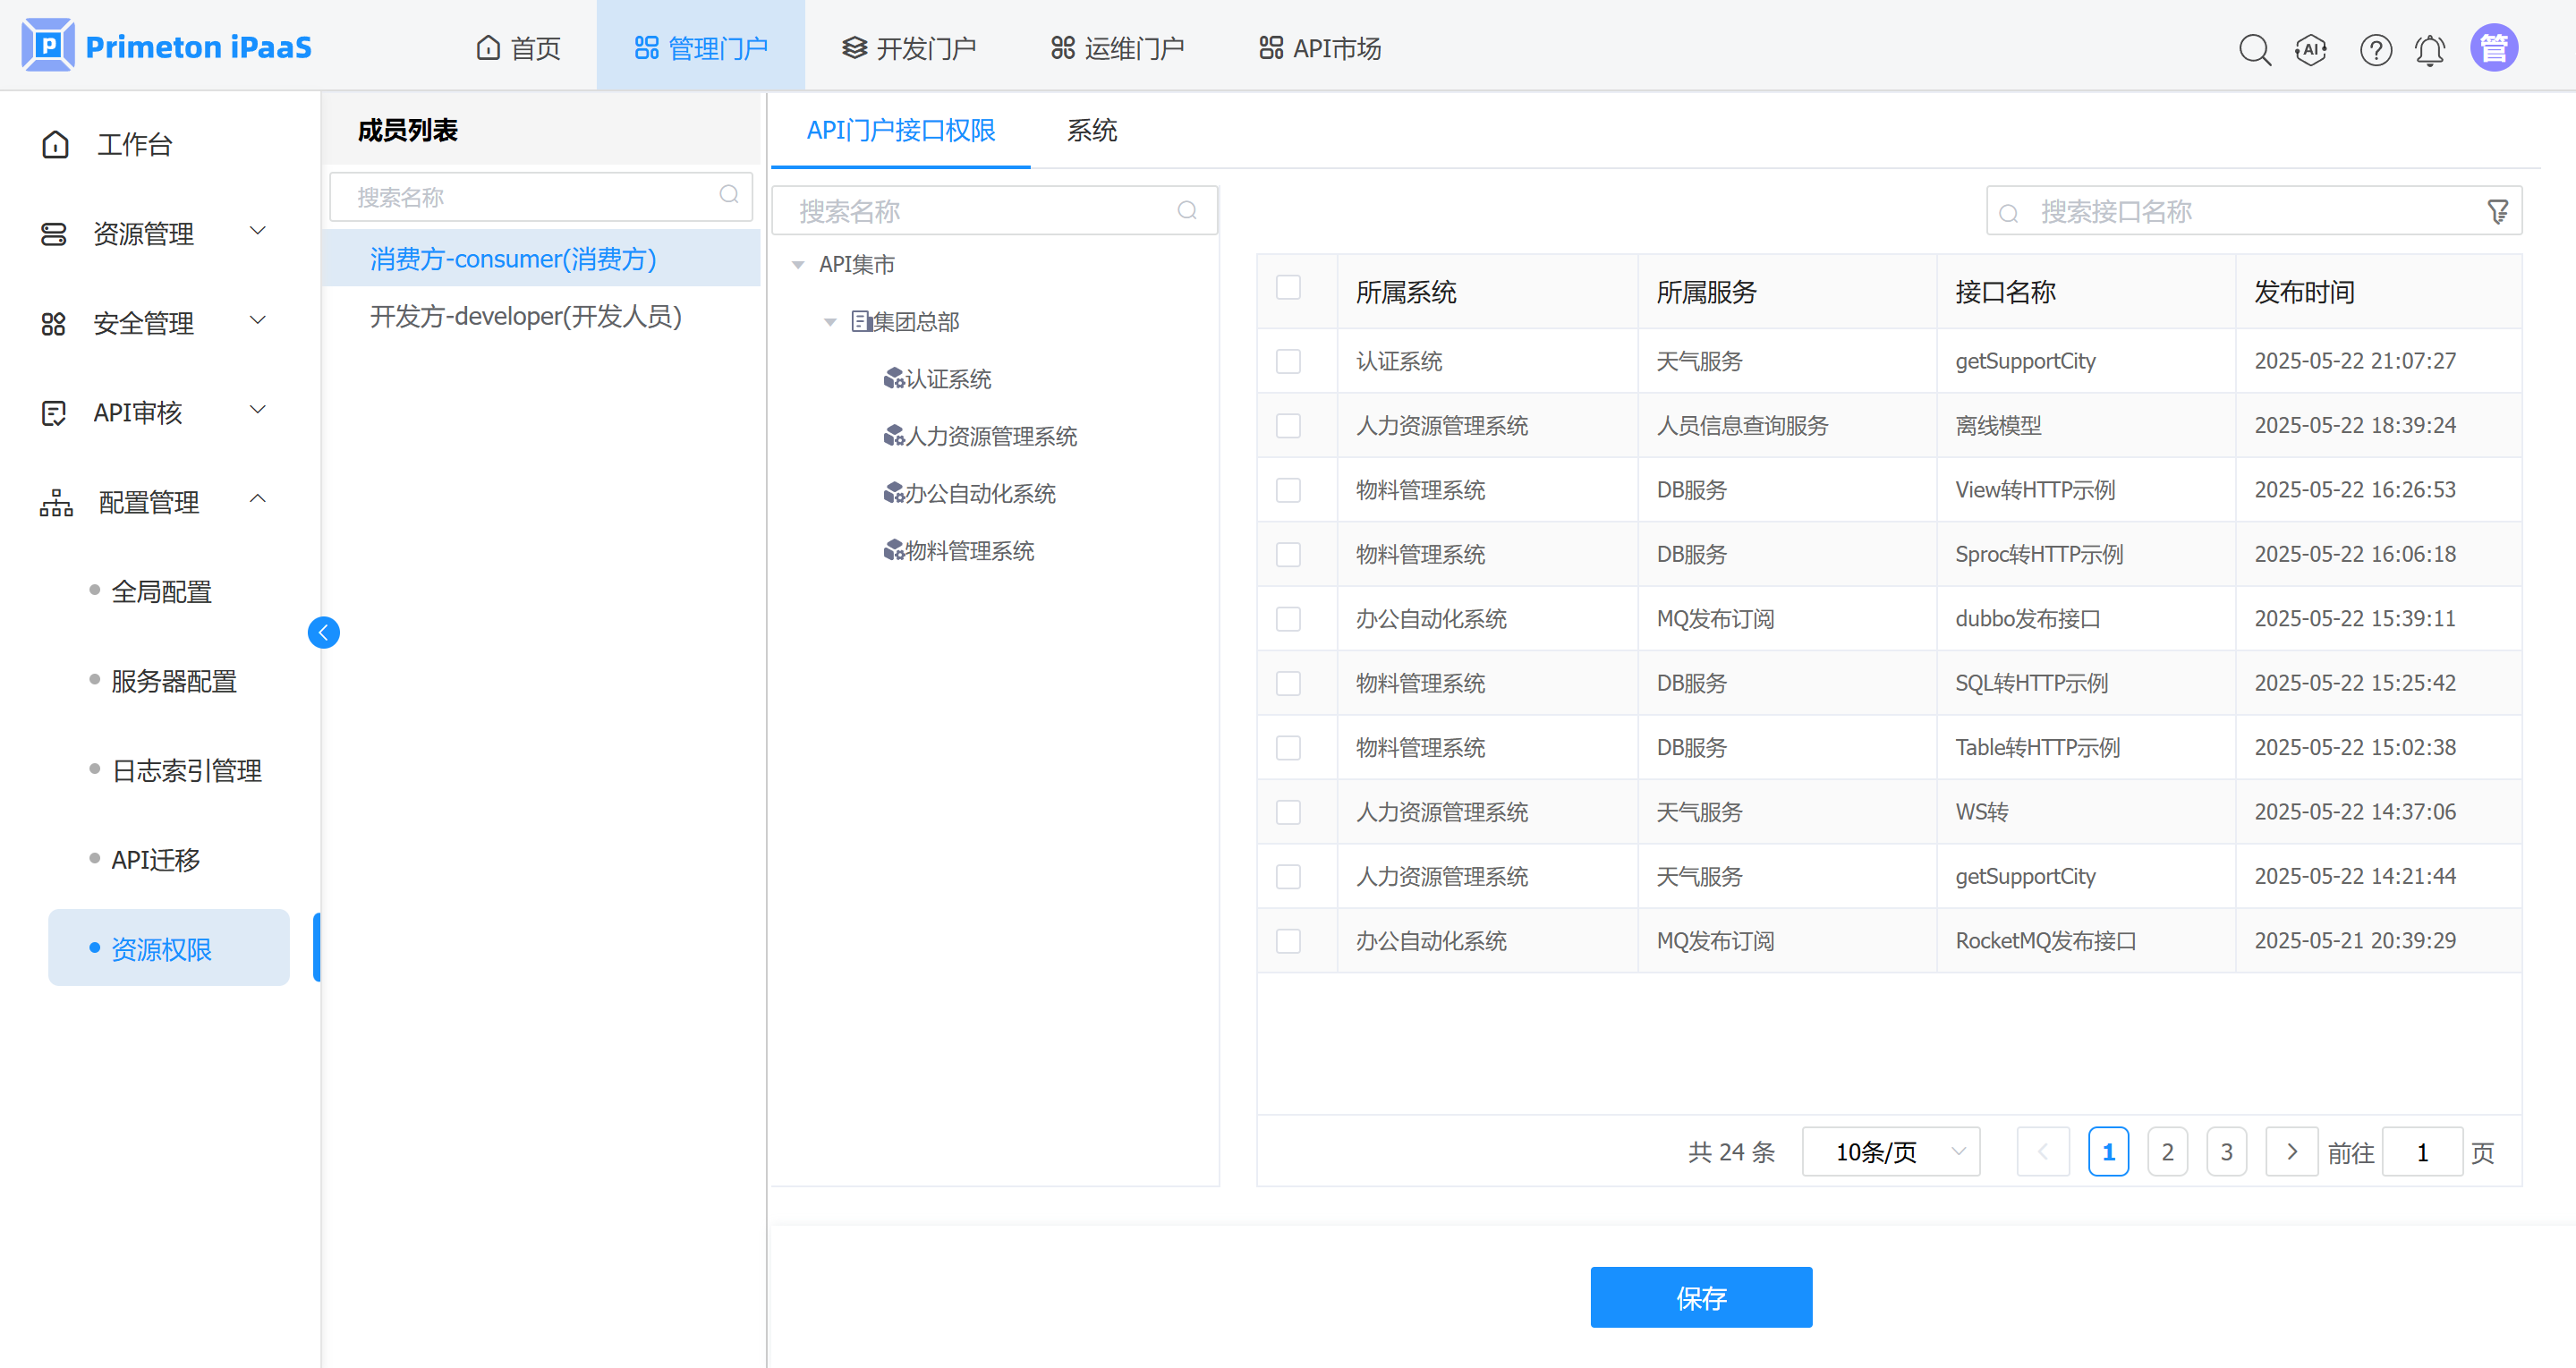The width and height of the screenshot is (2576, 1368).
Task: Collapse the 集团总部 tree node
Action: pos(830,322)
